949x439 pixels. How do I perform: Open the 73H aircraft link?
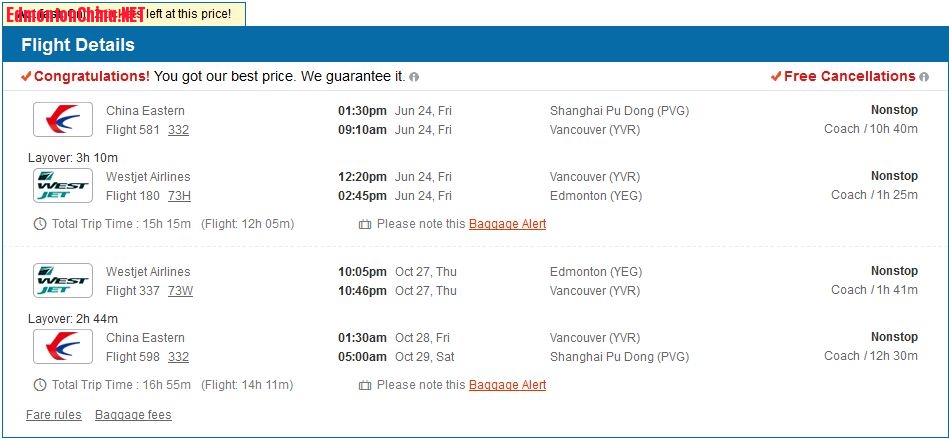[179, 196]
